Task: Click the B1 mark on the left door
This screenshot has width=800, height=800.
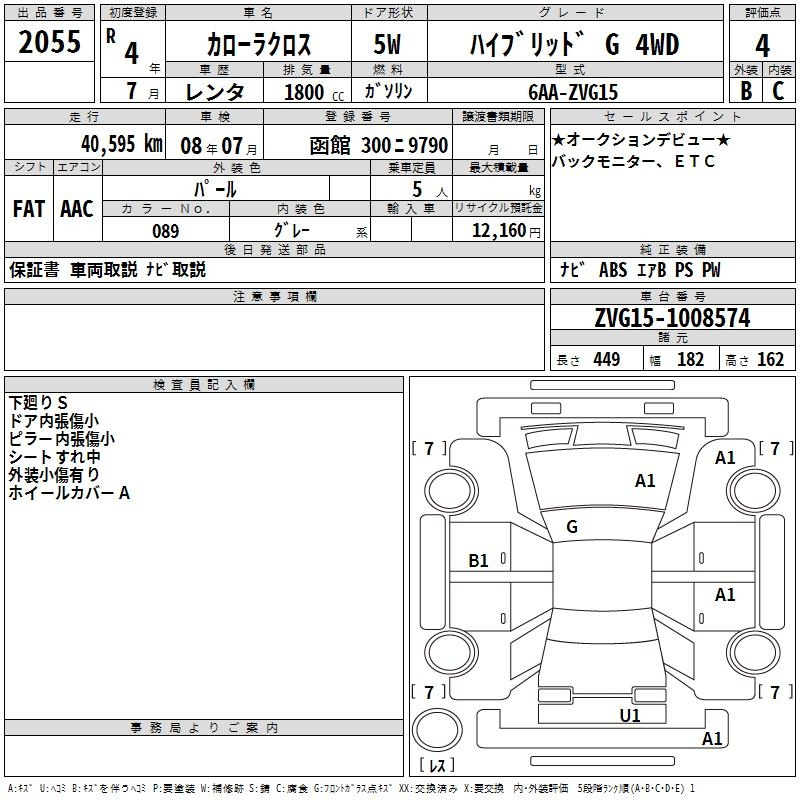Action: [479, 561]
